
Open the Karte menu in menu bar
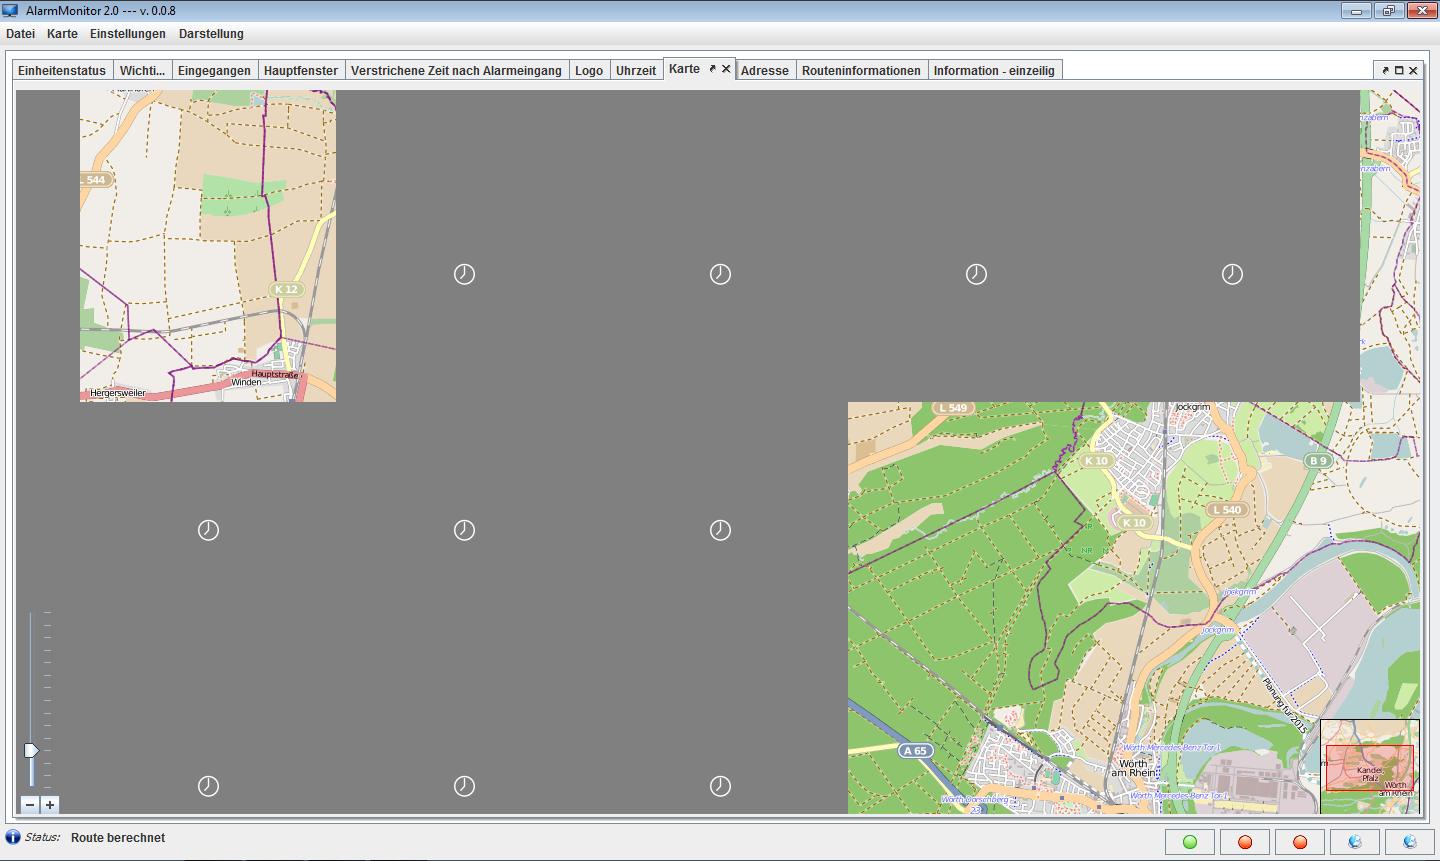(62, 34)
